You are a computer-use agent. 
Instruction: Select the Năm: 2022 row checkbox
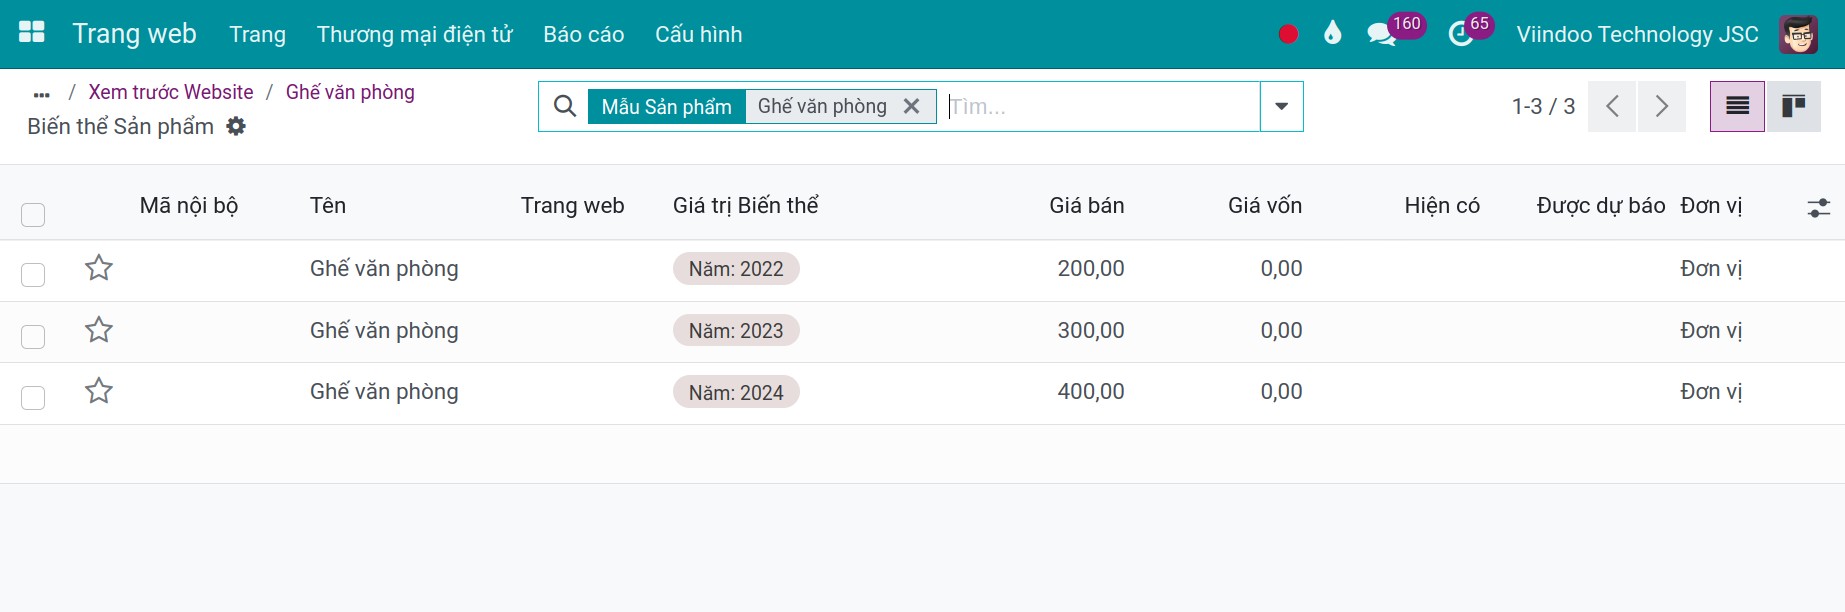(x=33, y=275)
